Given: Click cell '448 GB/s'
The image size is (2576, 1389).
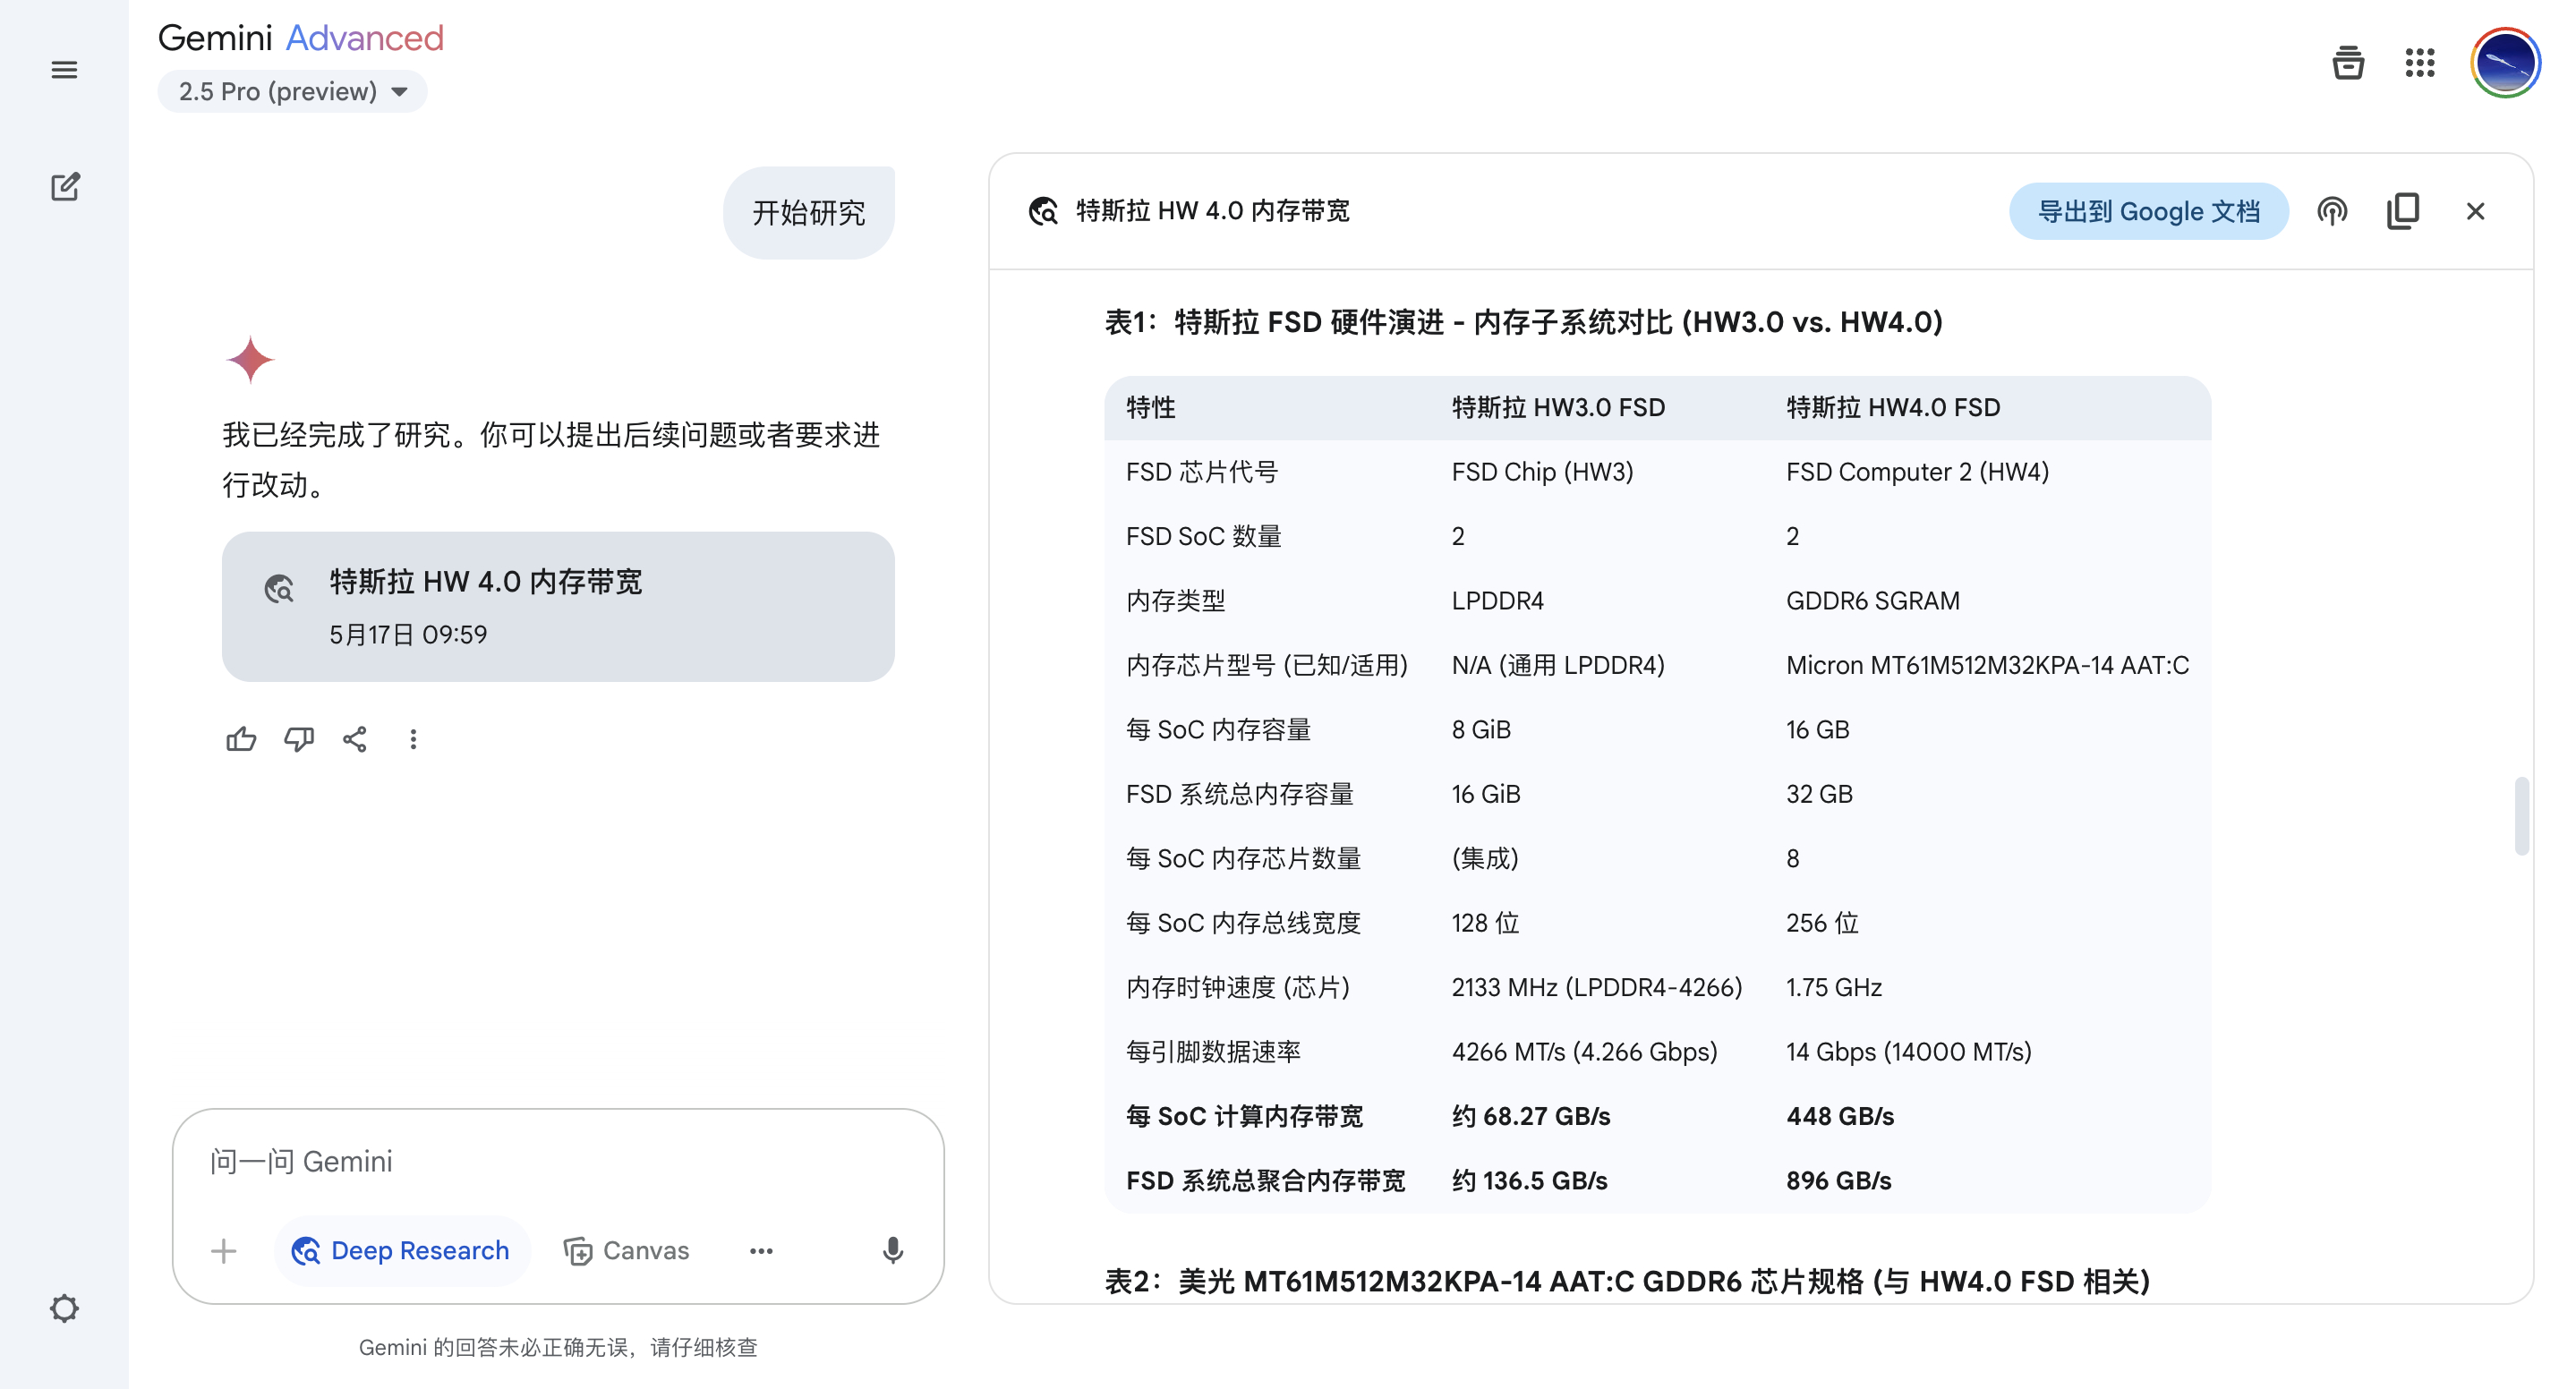Looking at the screenshot, I should coord(1839,1116).
